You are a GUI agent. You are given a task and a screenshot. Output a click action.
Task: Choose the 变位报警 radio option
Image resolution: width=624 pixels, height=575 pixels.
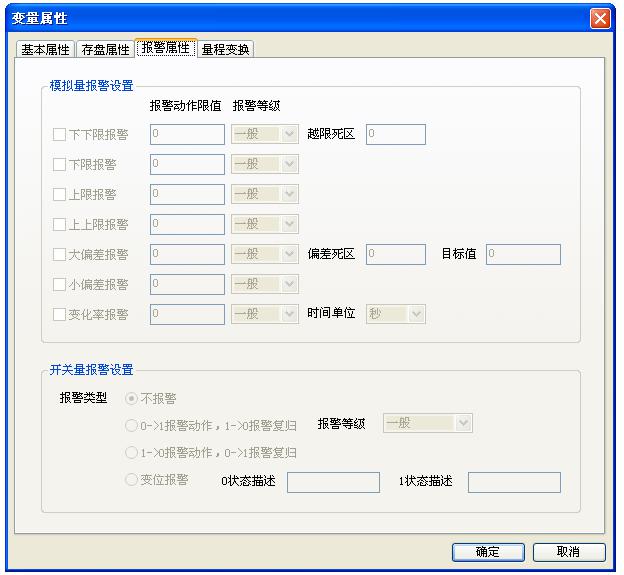(131, 481)
